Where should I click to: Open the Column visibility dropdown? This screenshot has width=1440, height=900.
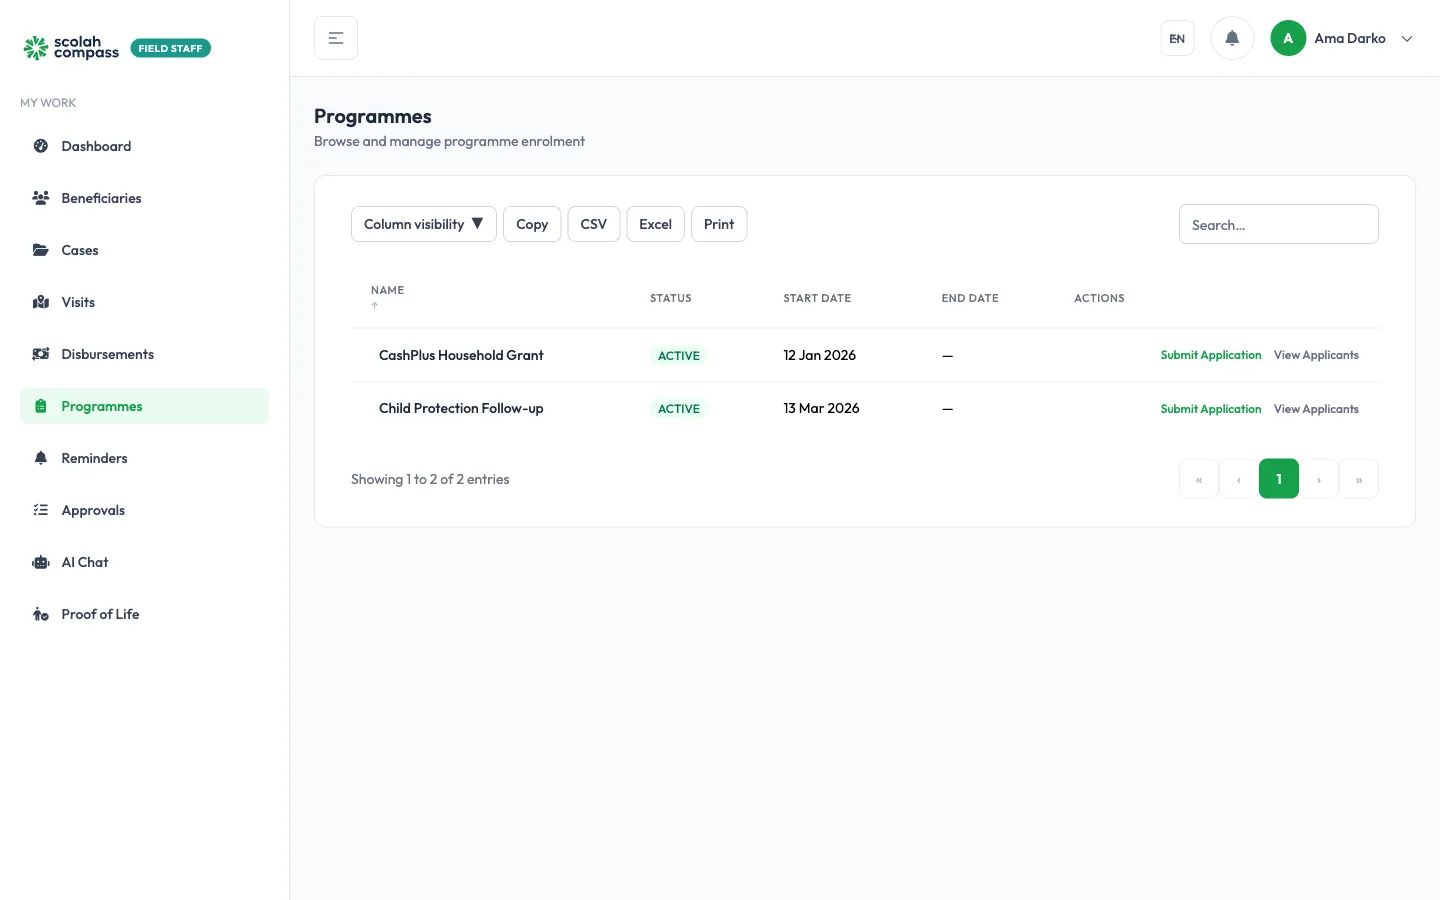click(424, 224)
